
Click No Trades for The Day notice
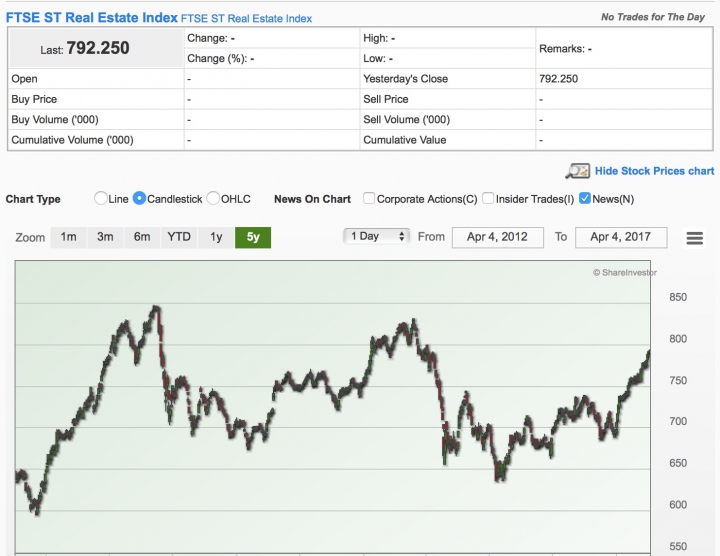652,17
